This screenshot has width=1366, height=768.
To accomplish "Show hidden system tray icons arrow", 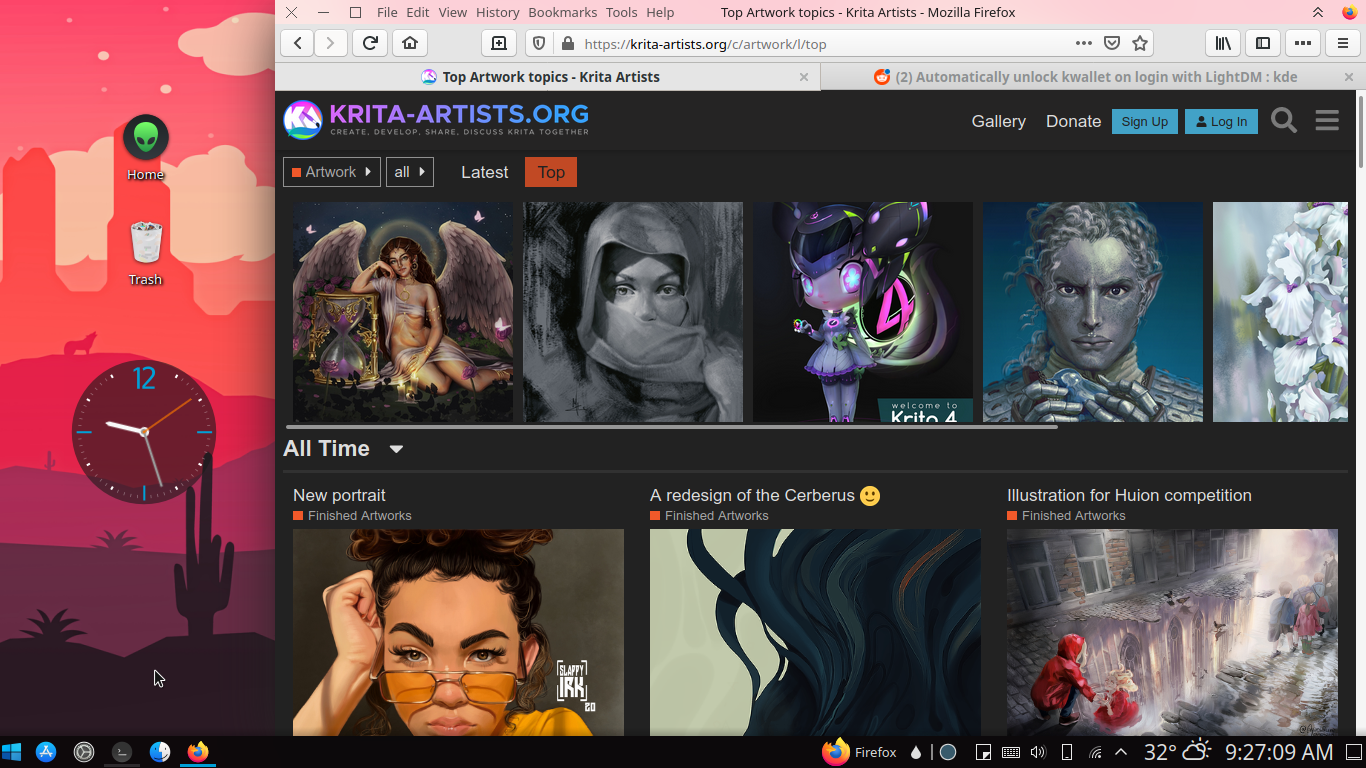I will 1121,752.
